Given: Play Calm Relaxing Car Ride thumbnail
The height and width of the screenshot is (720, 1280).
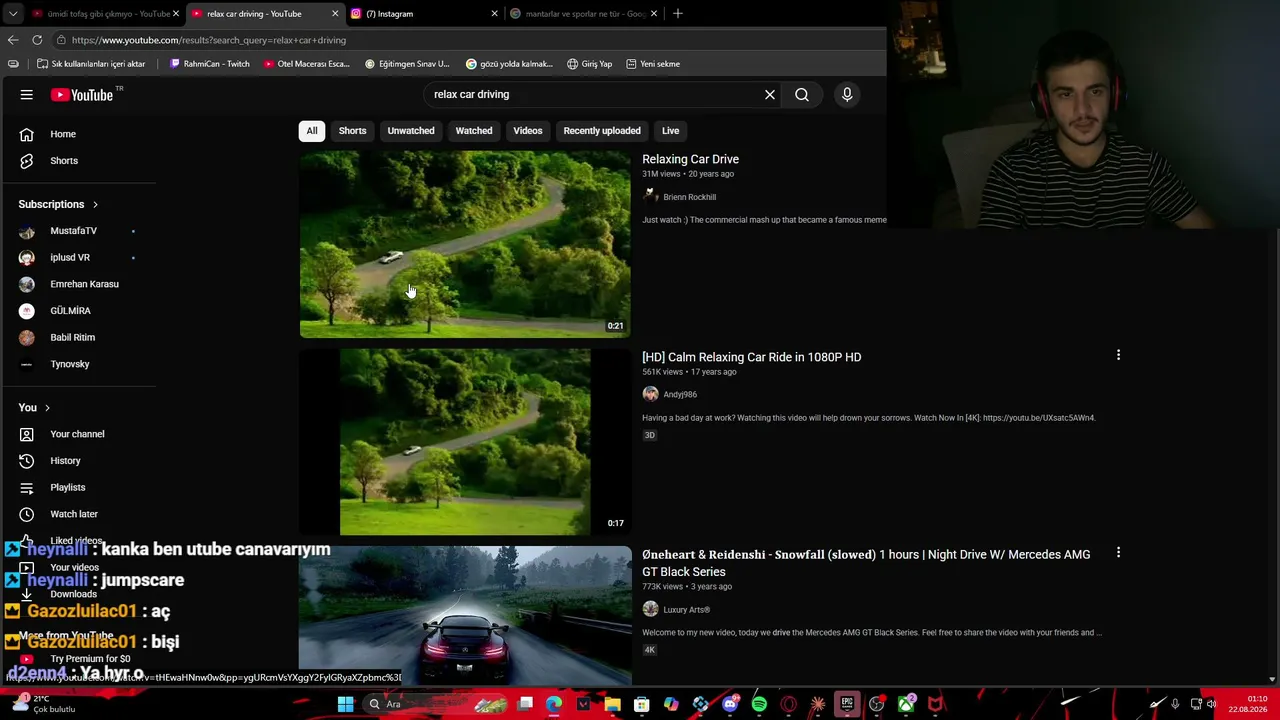Looking at the screenshot, I should (465, 442).
